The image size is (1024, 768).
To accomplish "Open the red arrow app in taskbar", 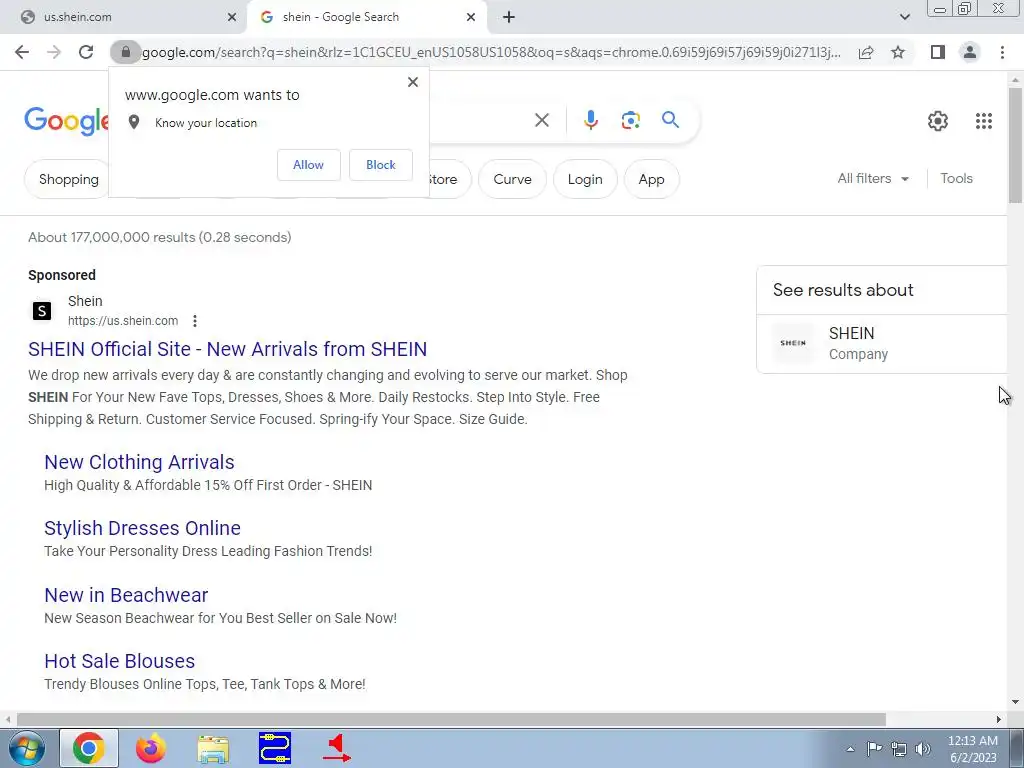I will point(337,748).
